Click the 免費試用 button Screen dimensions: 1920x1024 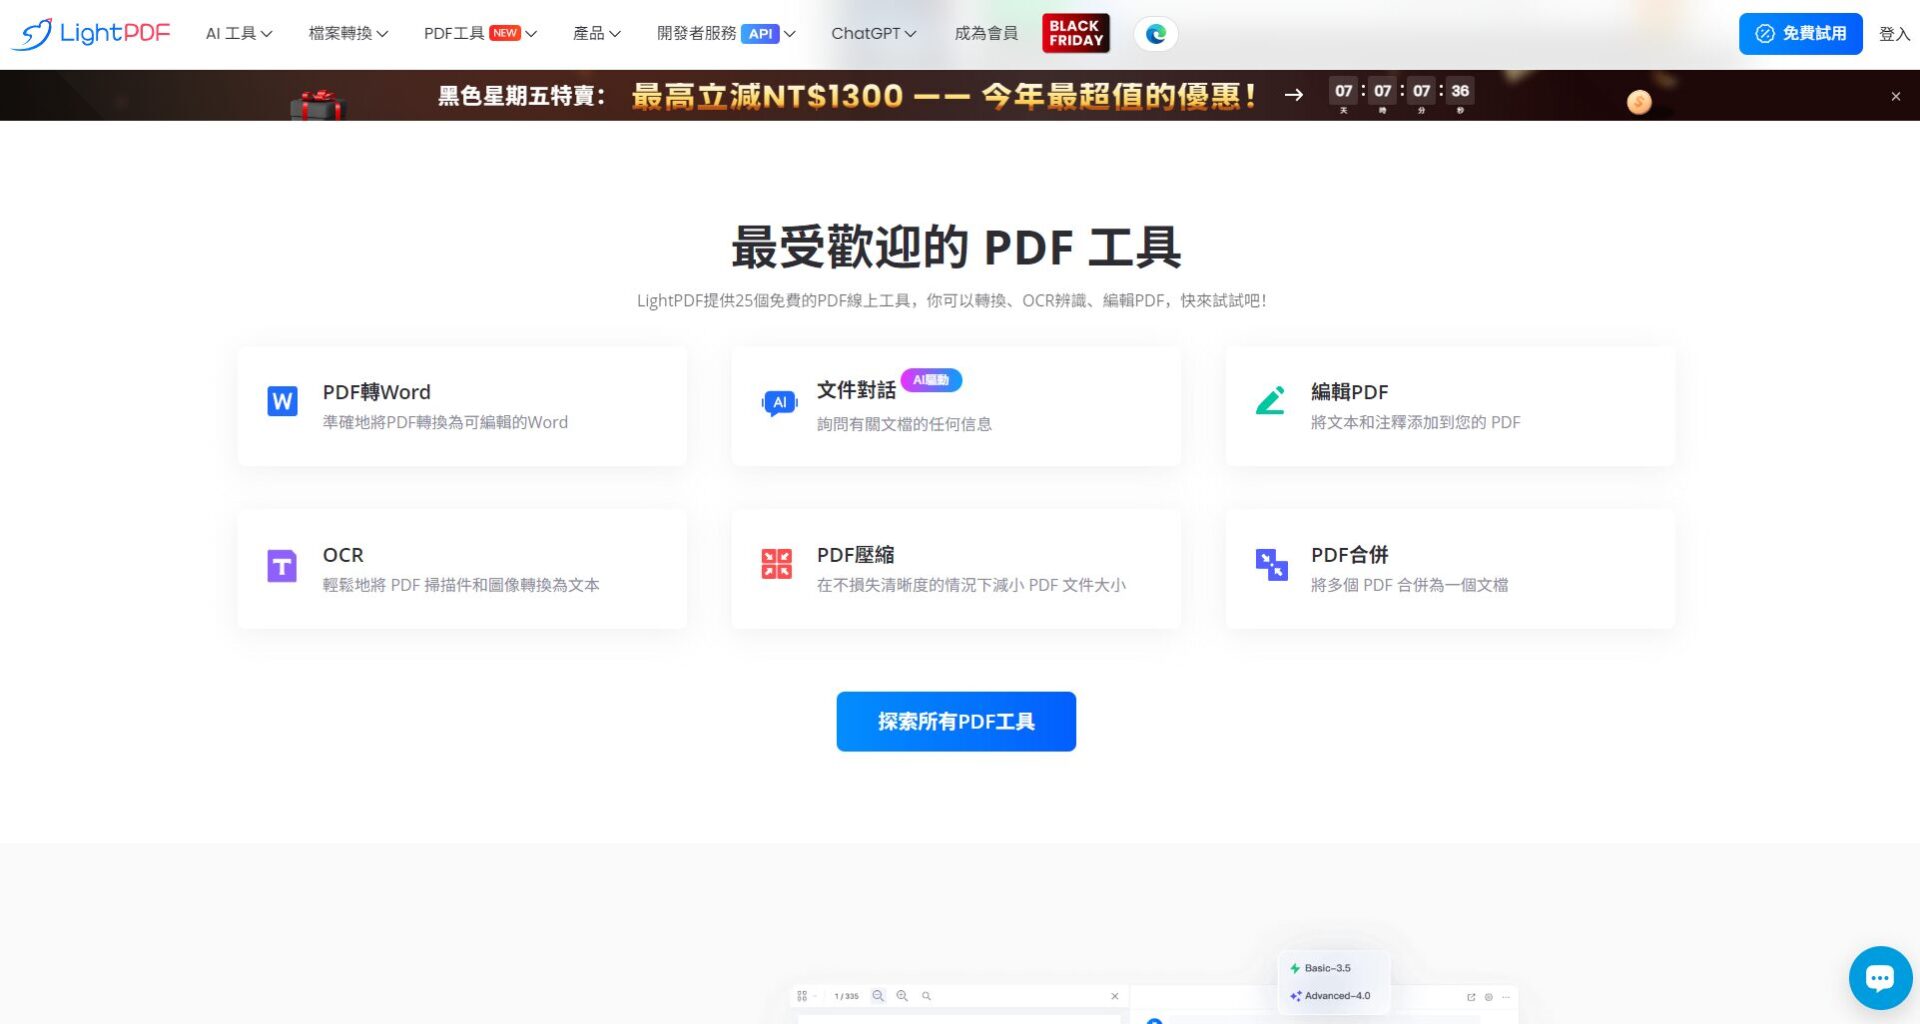(1800, 33)
